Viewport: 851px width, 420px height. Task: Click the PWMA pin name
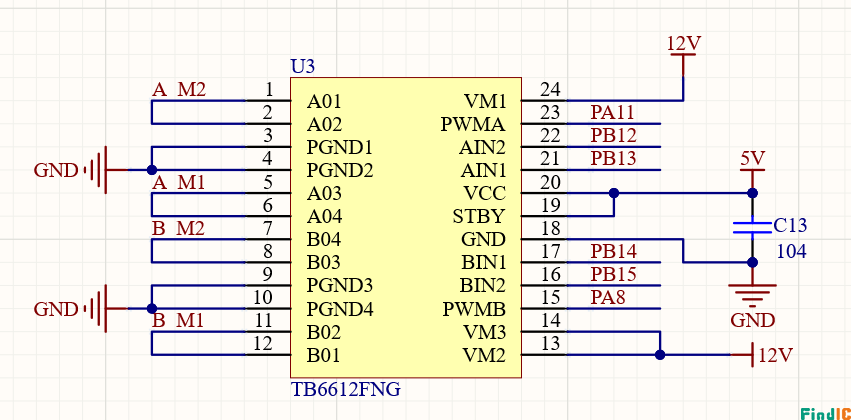pyautogui.click(x=473, y=125)
